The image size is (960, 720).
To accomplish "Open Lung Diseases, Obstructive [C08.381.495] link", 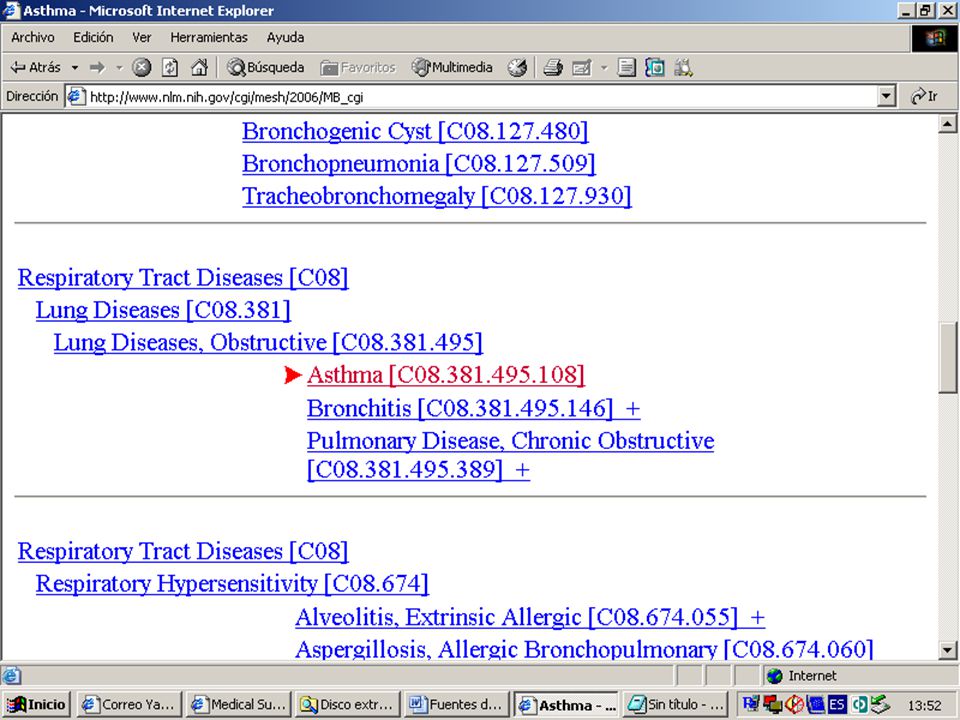I will coord(268,342).
